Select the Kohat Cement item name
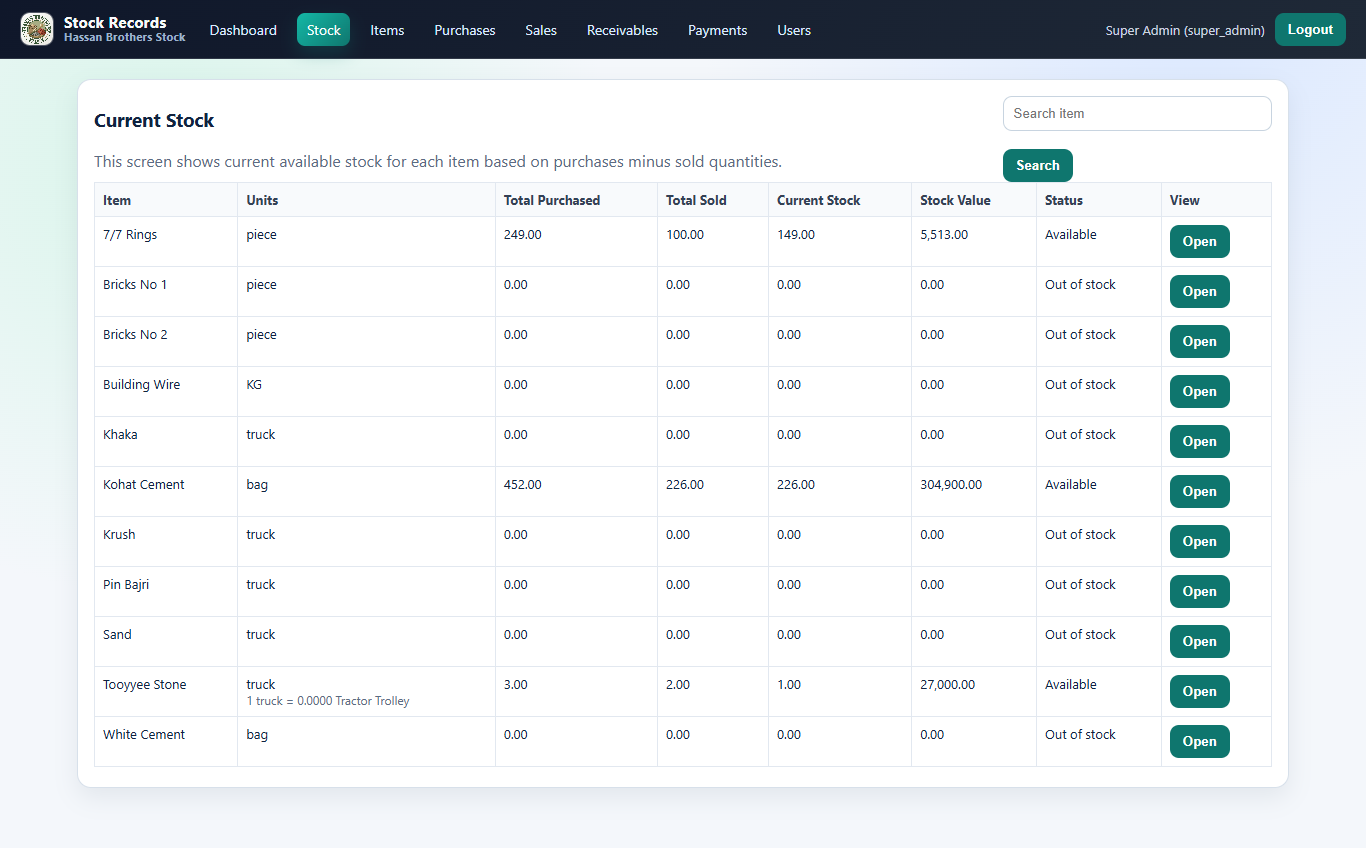The image size is (1366, 848). (144, 485)
